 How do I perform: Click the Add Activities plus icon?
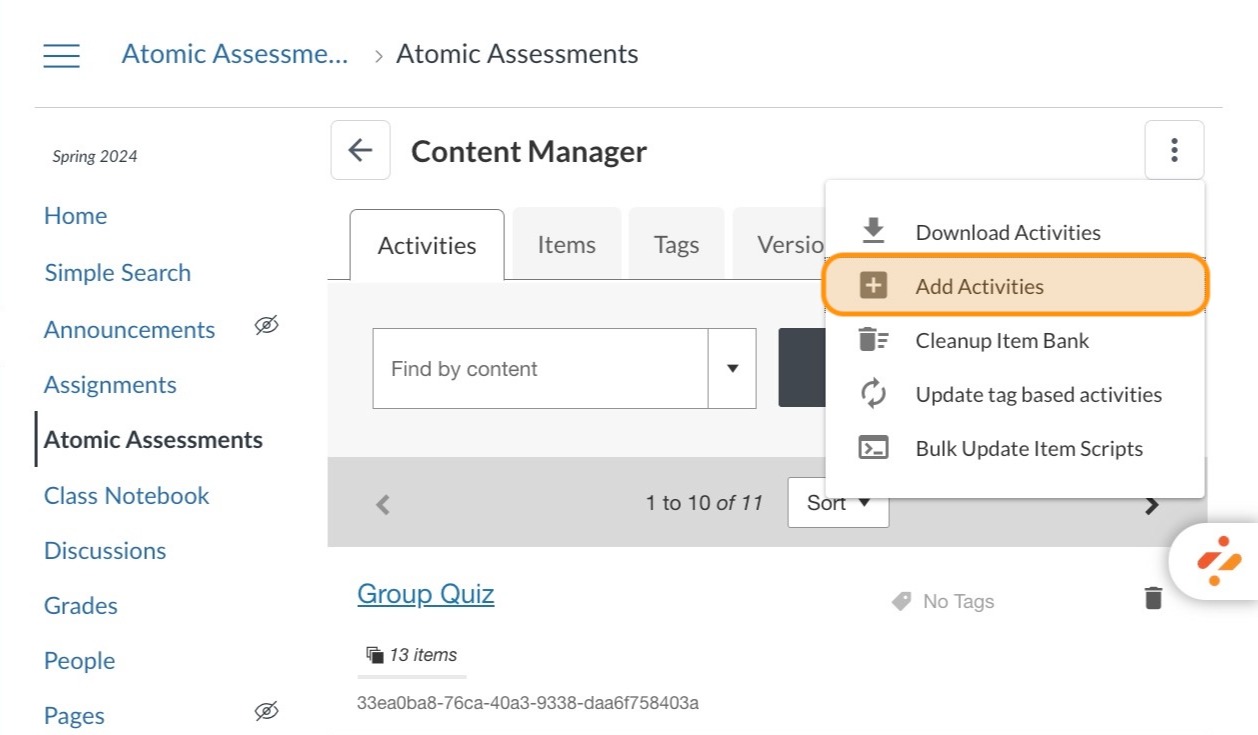(x=873, y=286)
